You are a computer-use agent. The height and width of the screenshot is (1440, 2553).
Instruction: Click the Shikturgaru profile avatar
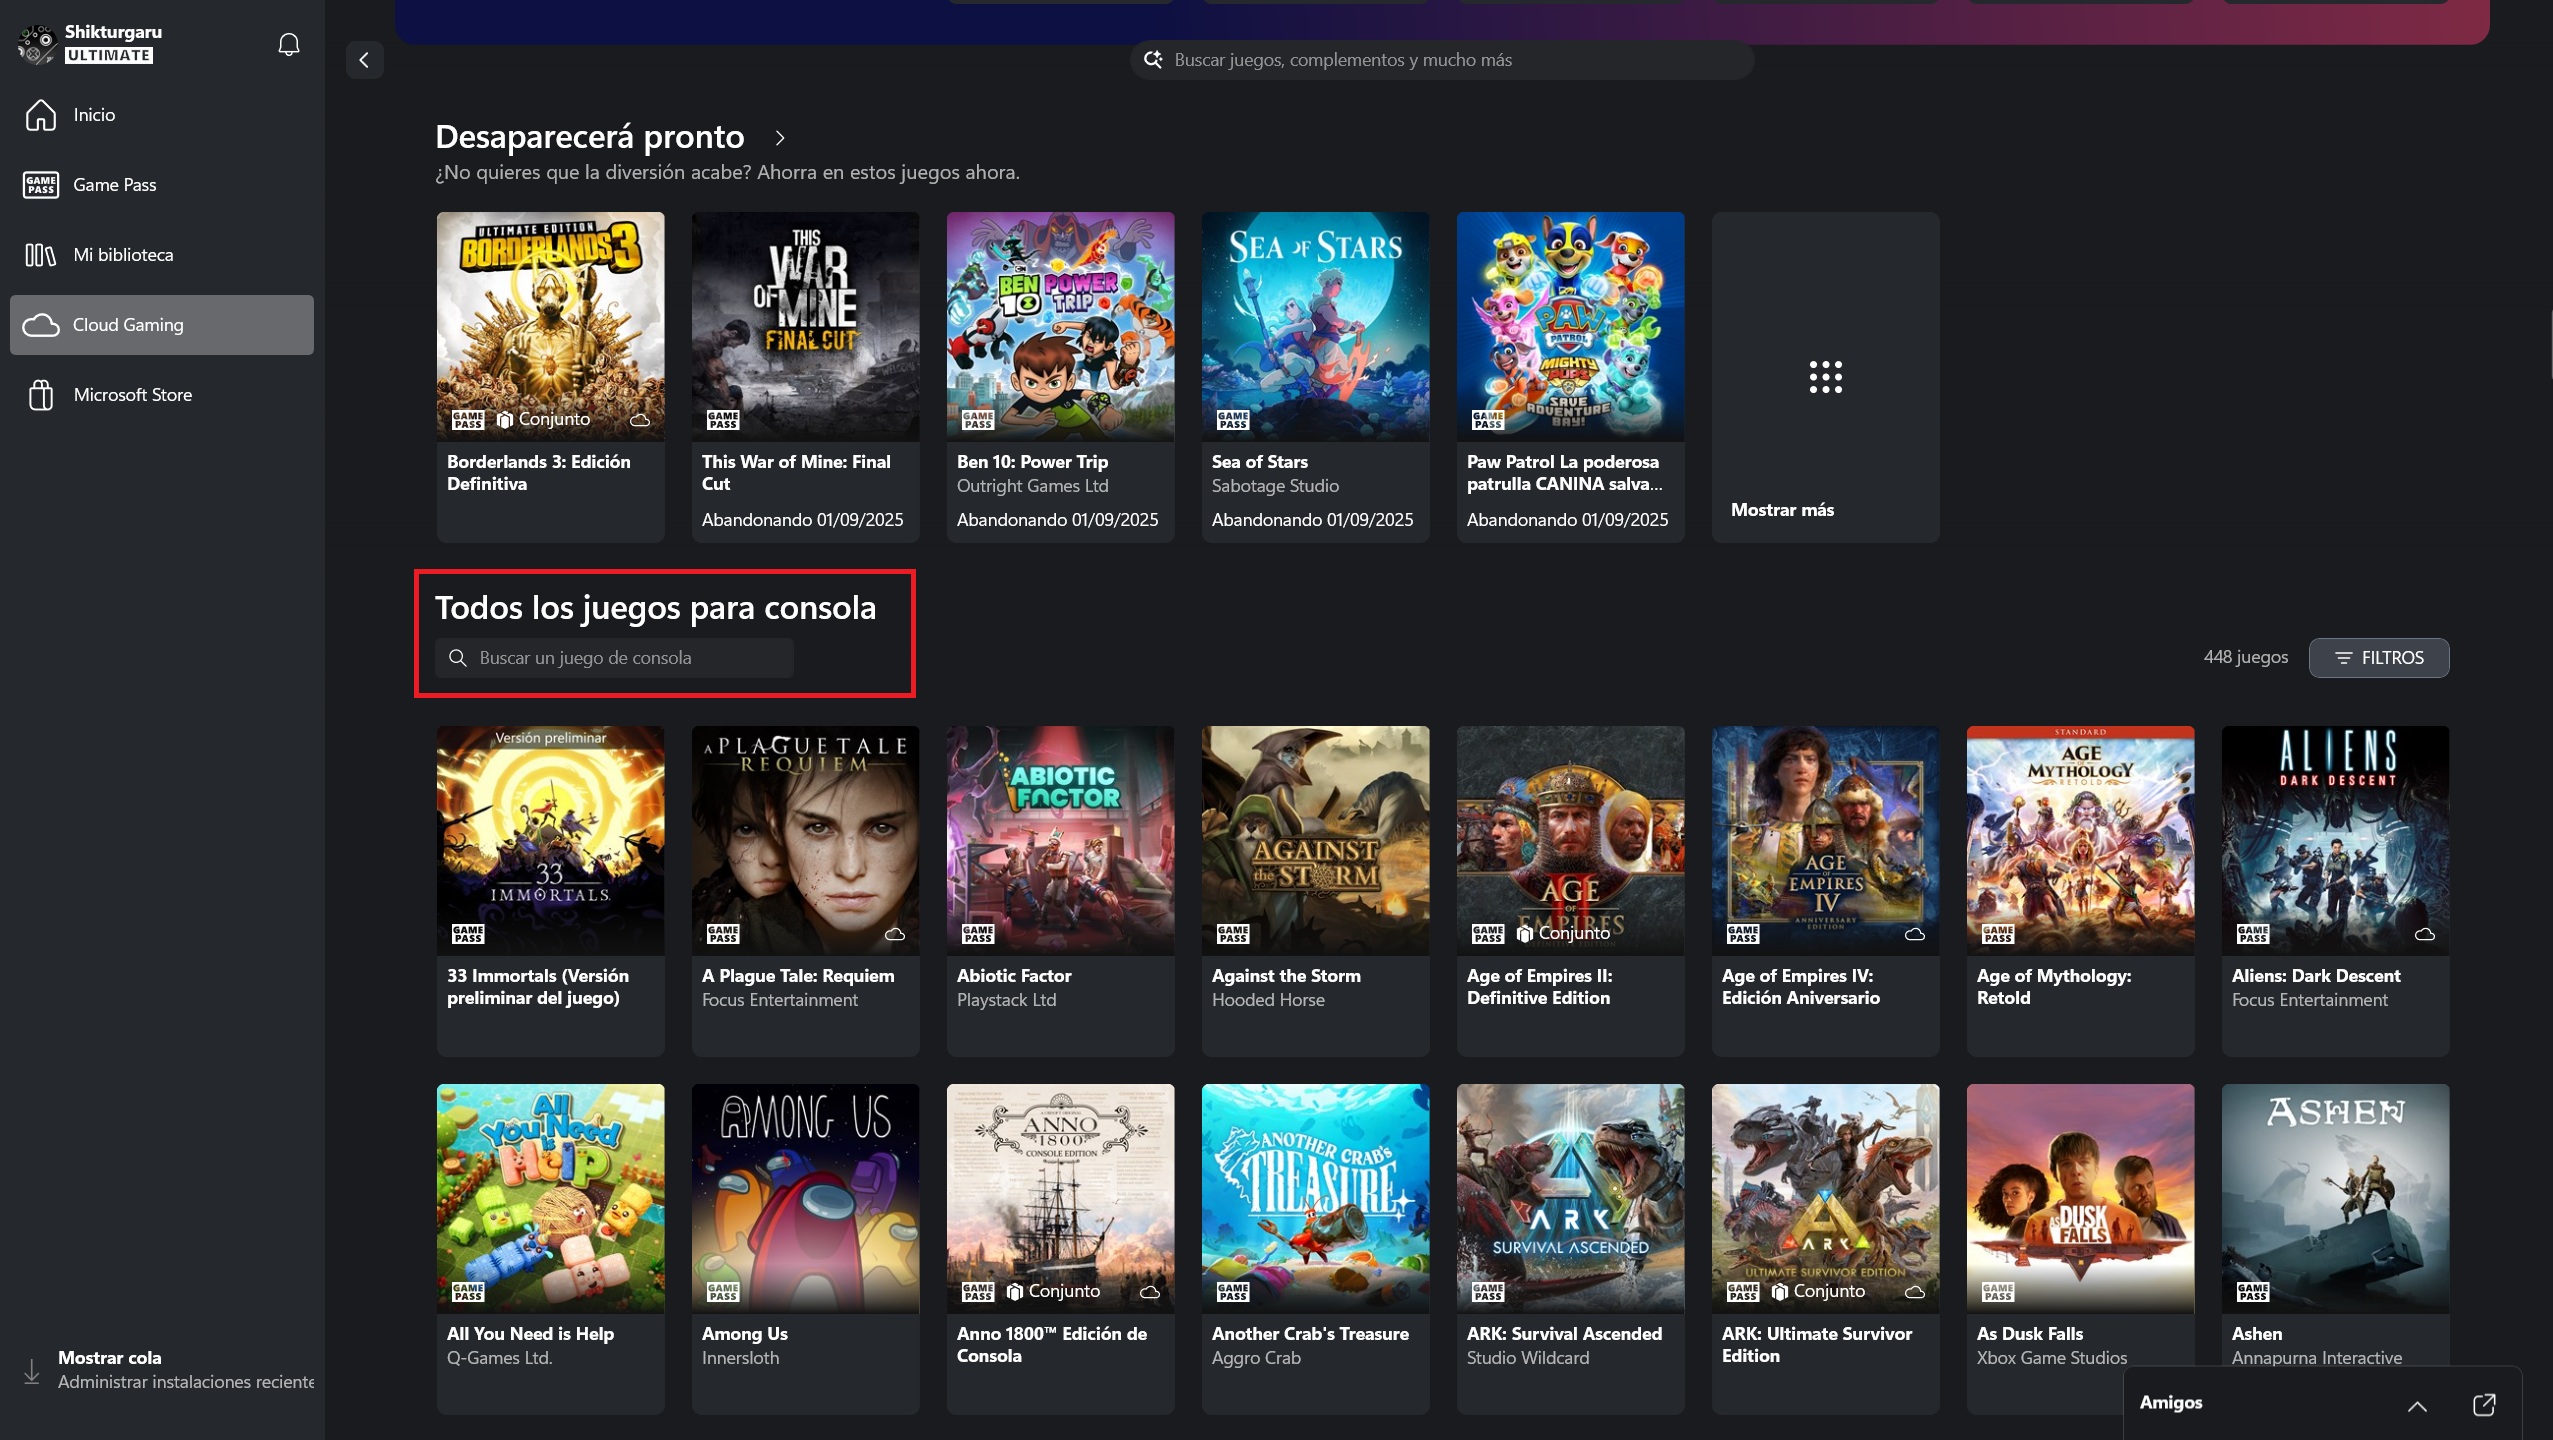(37, 44)
